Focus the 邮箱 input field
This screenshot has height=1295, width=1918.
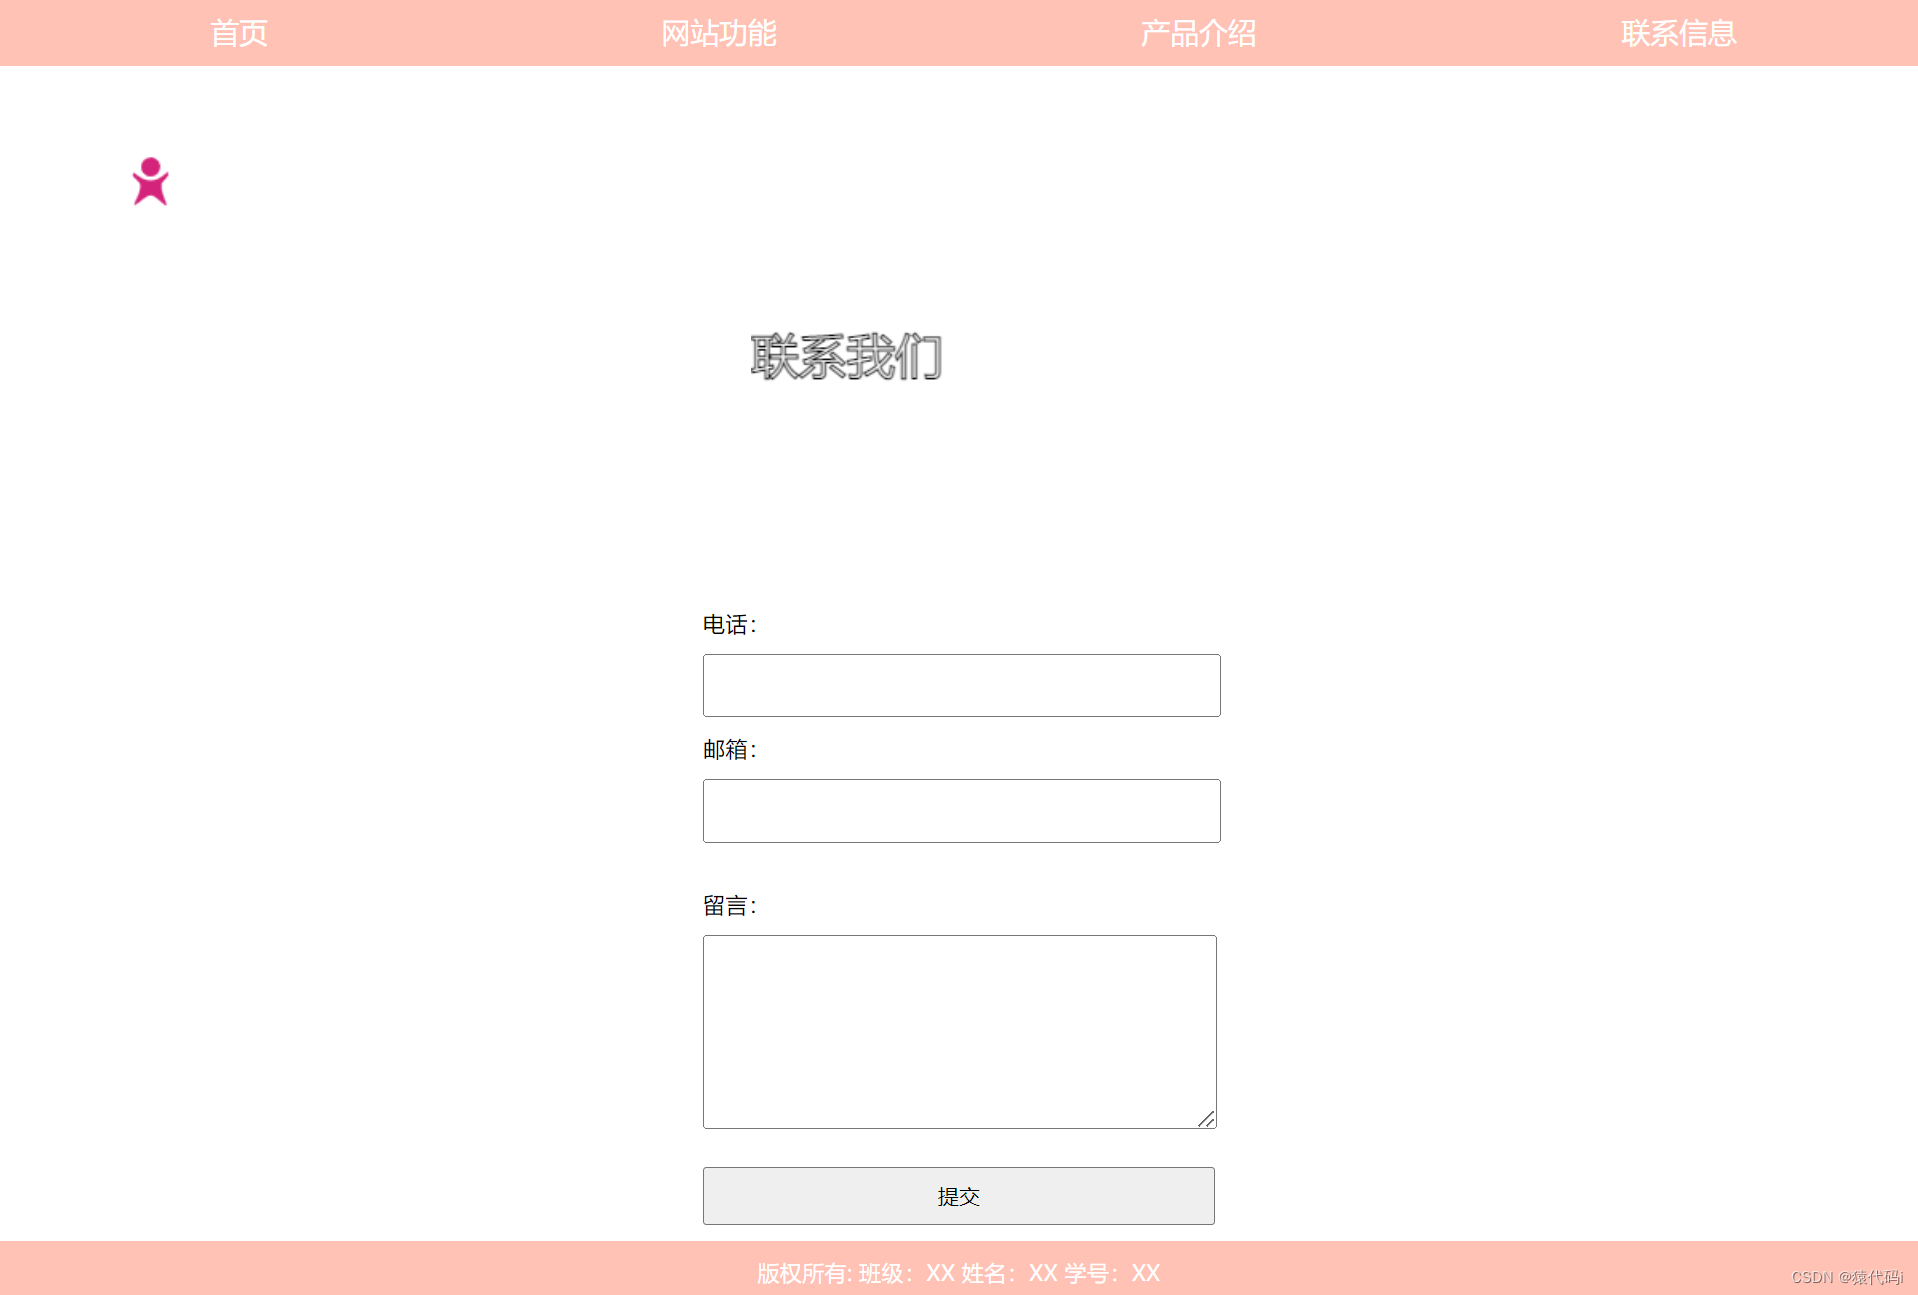click(962, 811)
